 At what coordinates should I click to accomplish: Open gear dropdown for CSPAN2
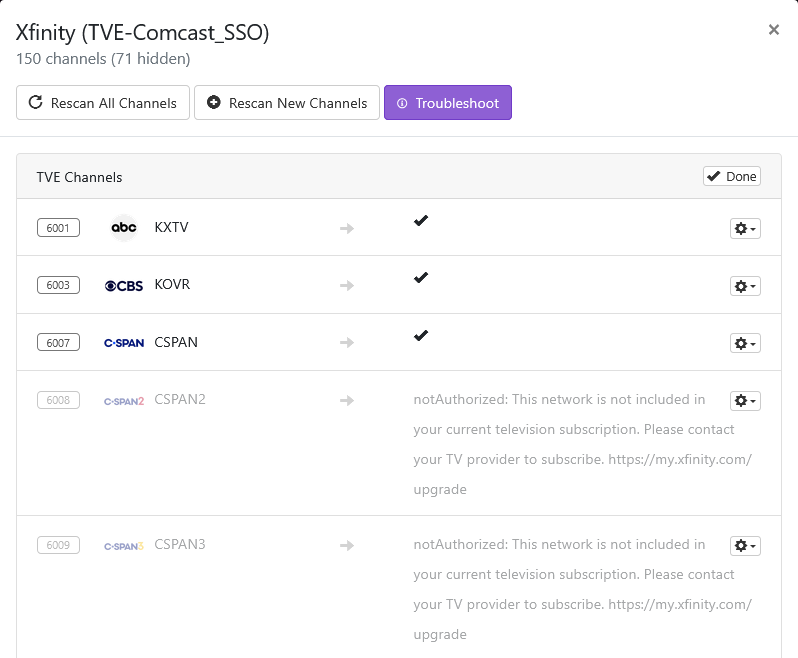(745, 401)
